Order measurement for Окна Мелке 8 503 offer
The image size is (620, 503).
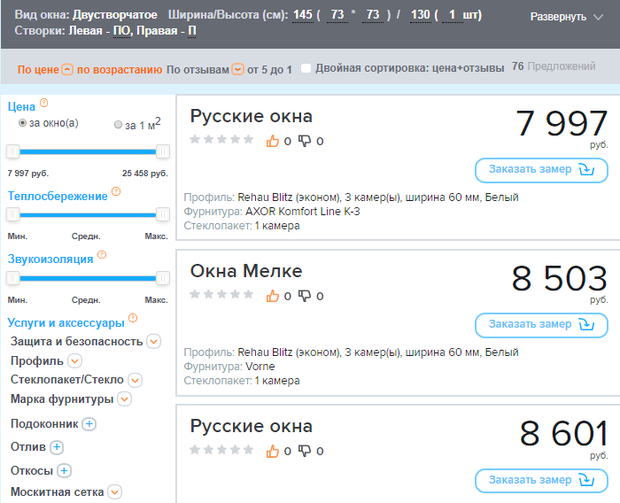[x=541, y=325]
